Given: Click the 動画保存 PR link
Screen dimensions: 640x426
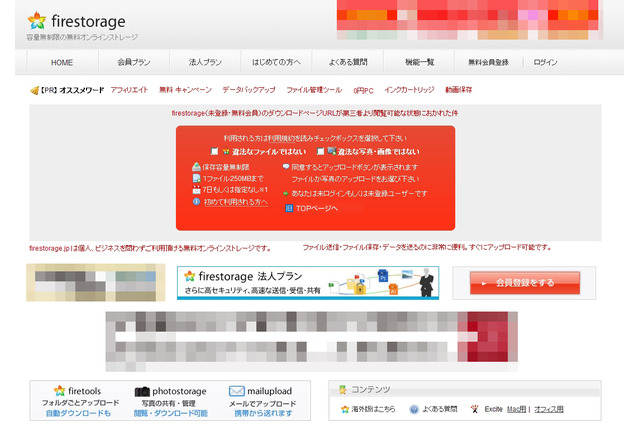Looking at the screenshot, I should coord(458,90).
